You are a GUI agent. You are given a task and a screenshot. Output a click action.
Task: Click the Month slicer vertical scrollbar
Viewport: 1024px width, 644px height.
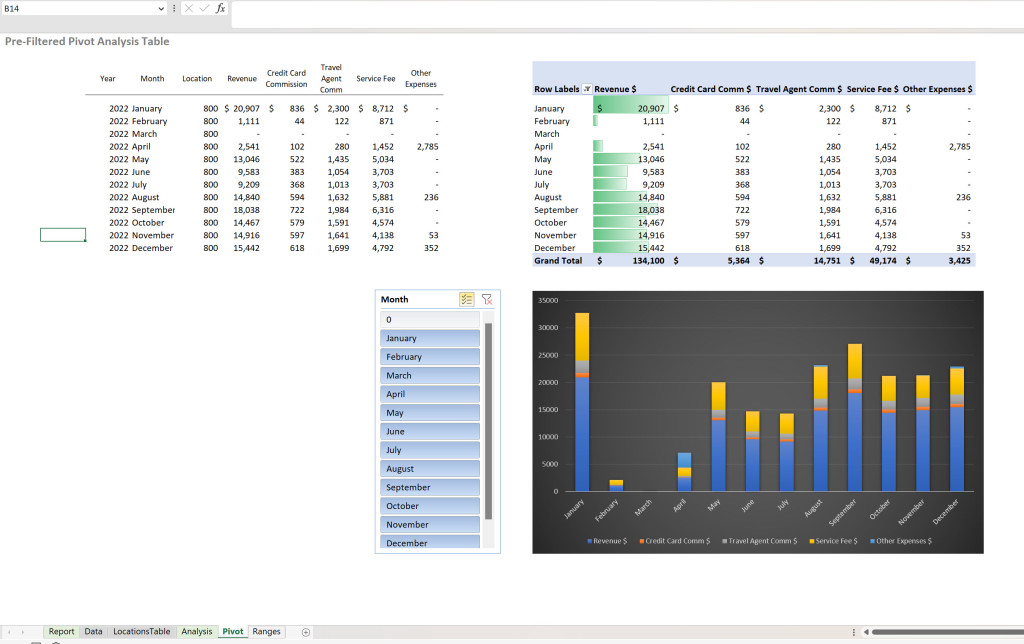pyautogui.click(x=488, y=421)
